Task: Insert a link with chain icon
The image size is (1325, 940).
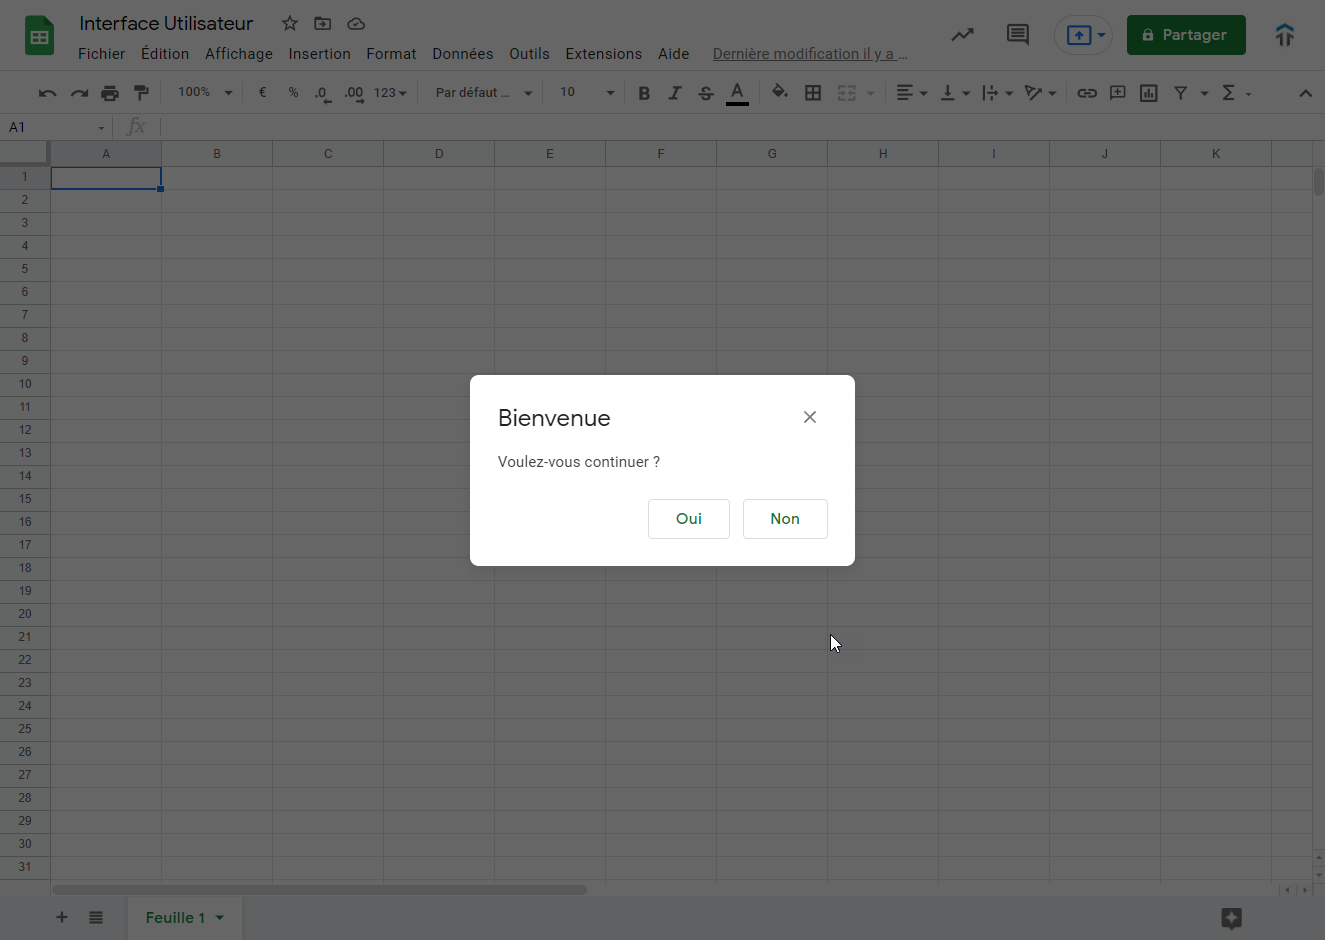Action: 1087,93
